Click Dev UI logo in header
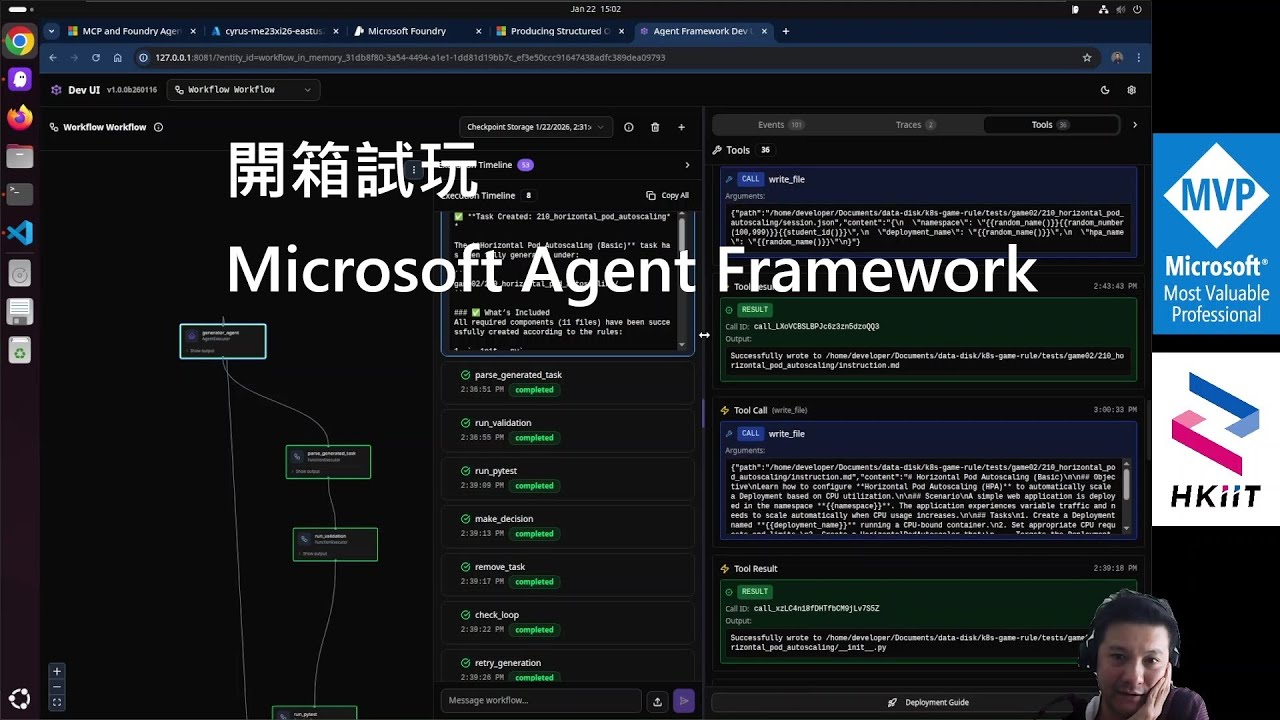Screen dimensions: 1280x720 57,90
